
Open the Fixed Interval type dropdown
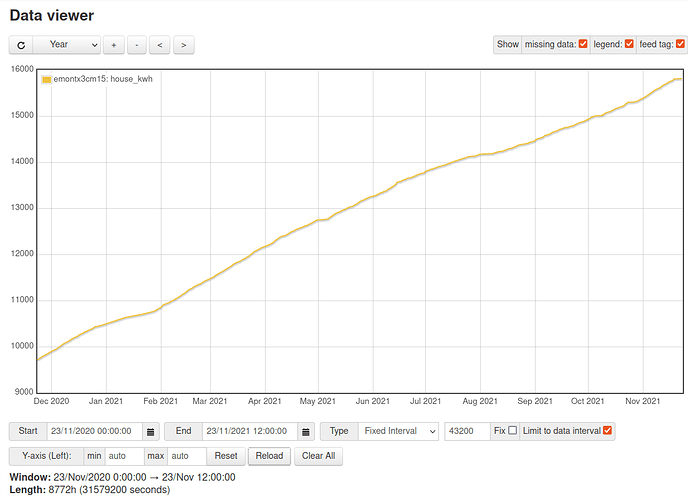[398, 431]
